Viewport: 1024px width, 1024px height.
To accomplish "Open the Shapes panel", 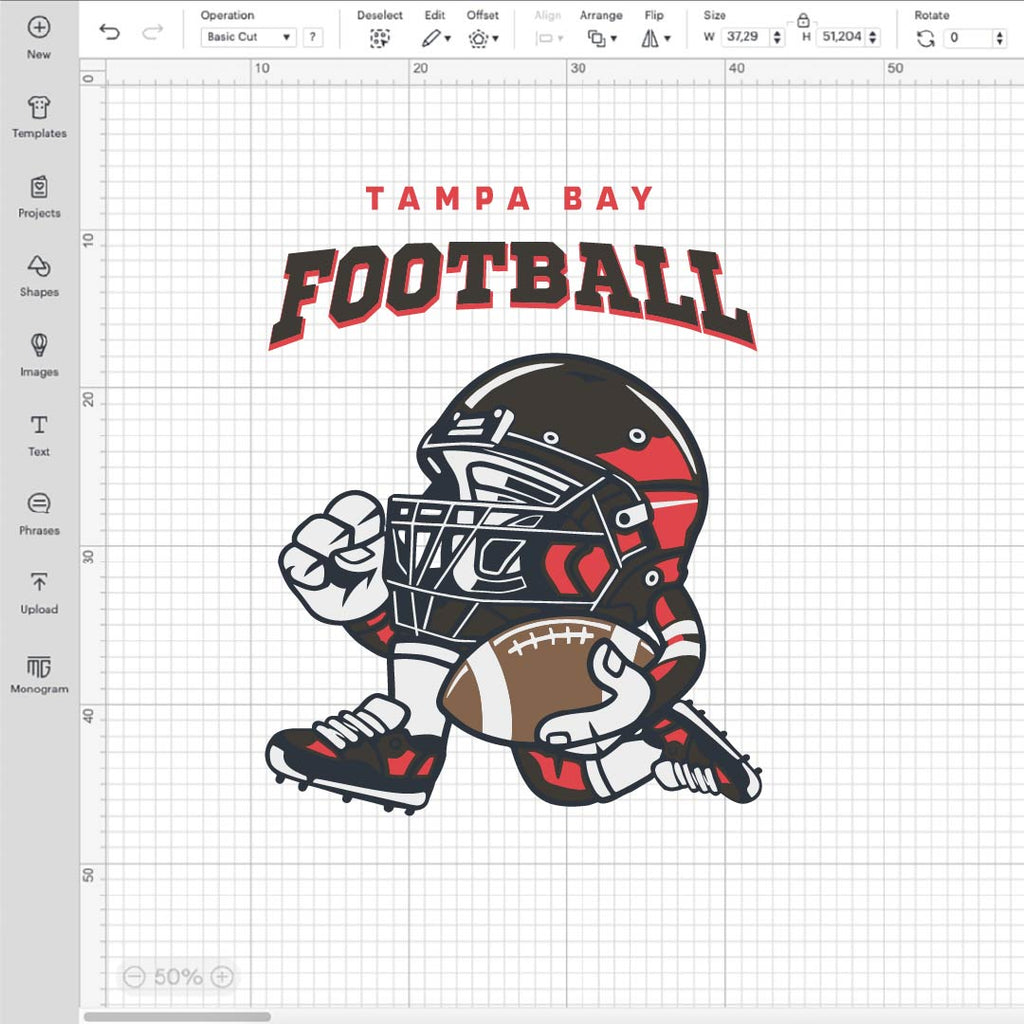I will point(39,267).
